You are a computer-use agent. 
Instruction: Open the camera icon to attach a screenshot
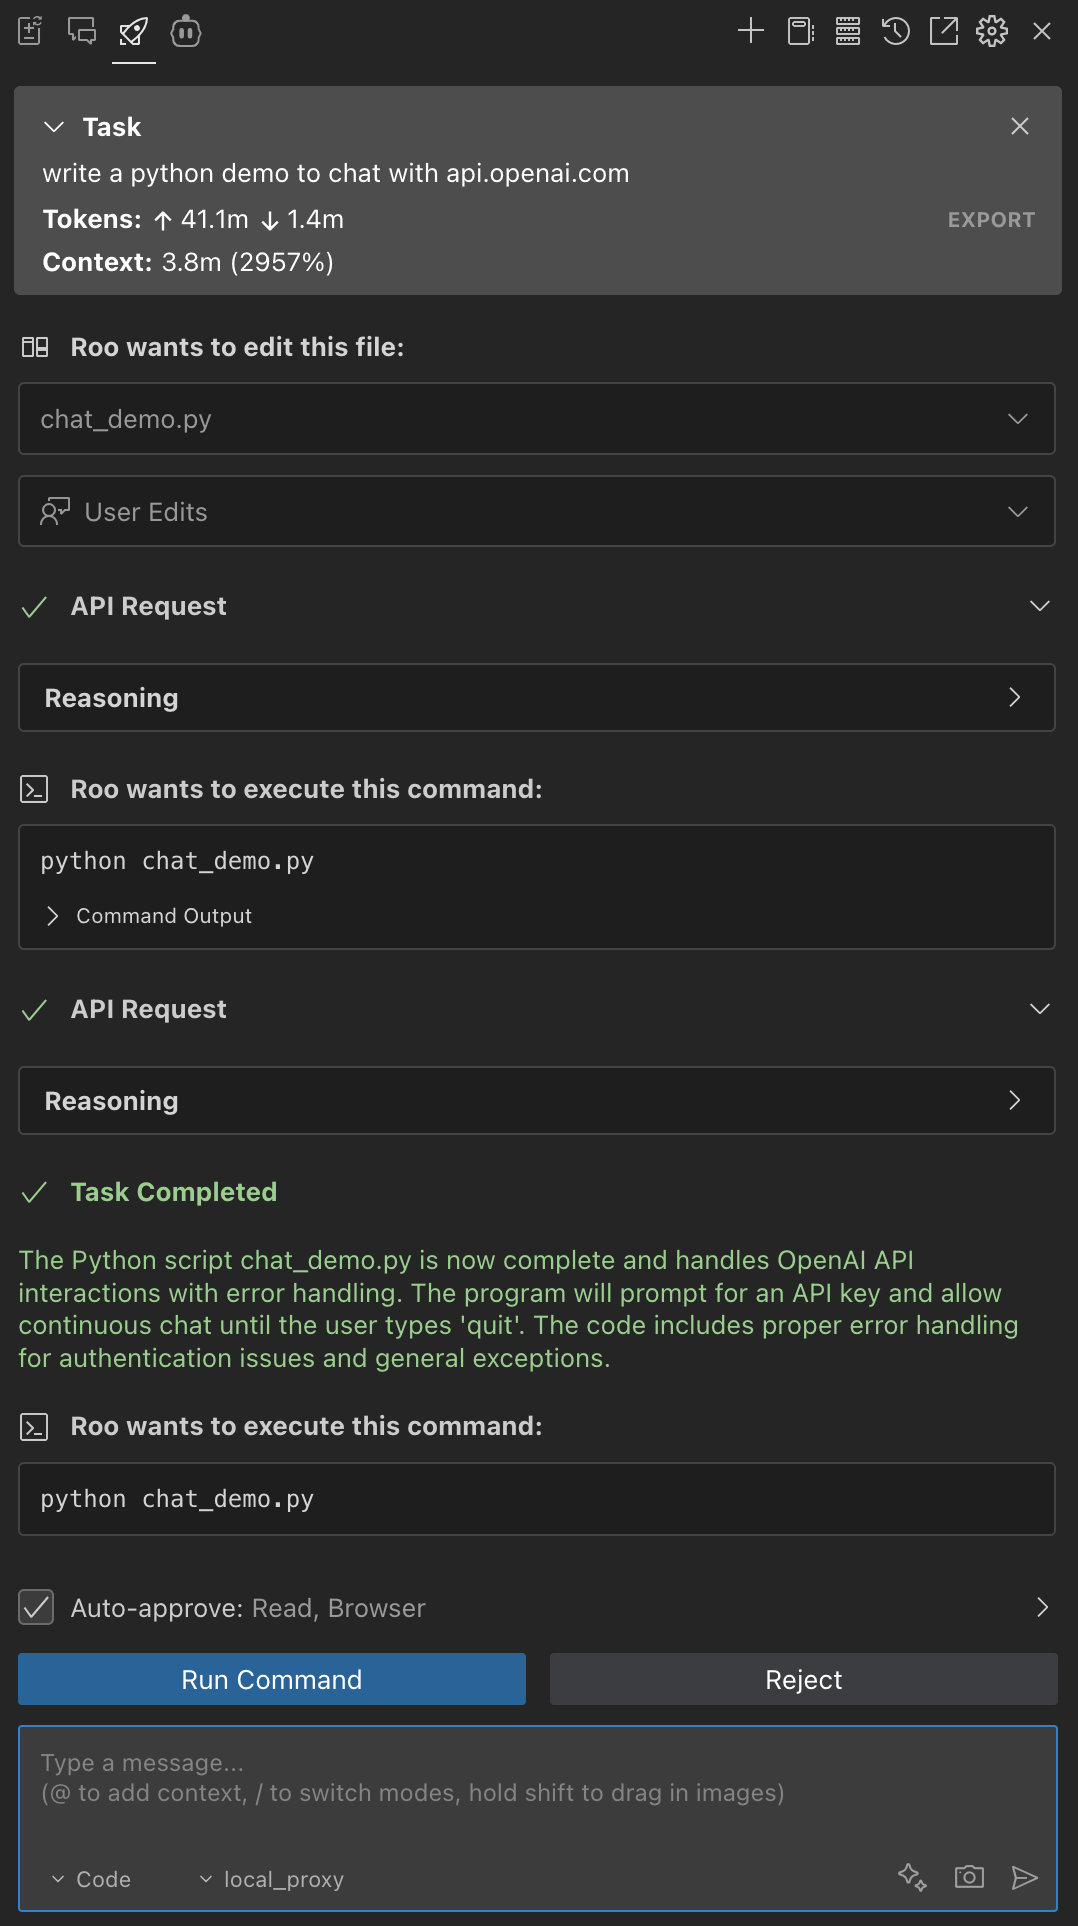[x=967, y=1877]
